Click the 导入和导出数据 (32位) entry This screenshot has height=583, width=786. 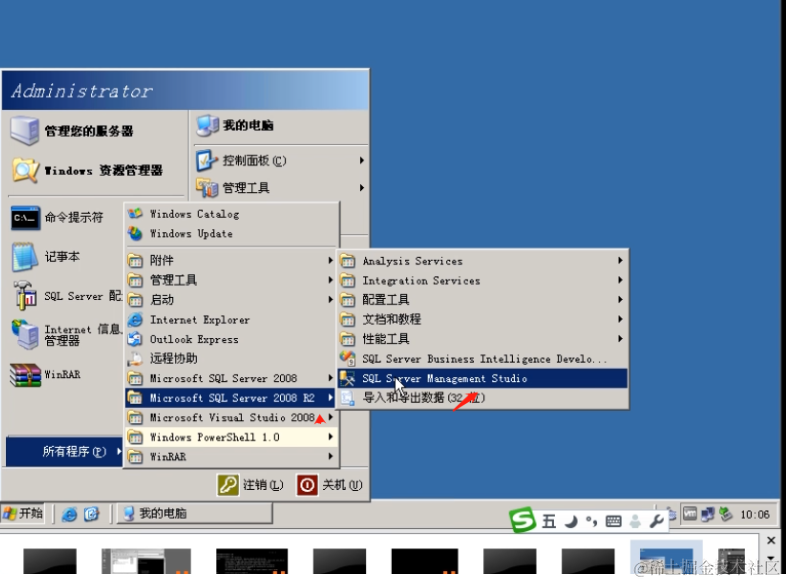coord(482,398)
